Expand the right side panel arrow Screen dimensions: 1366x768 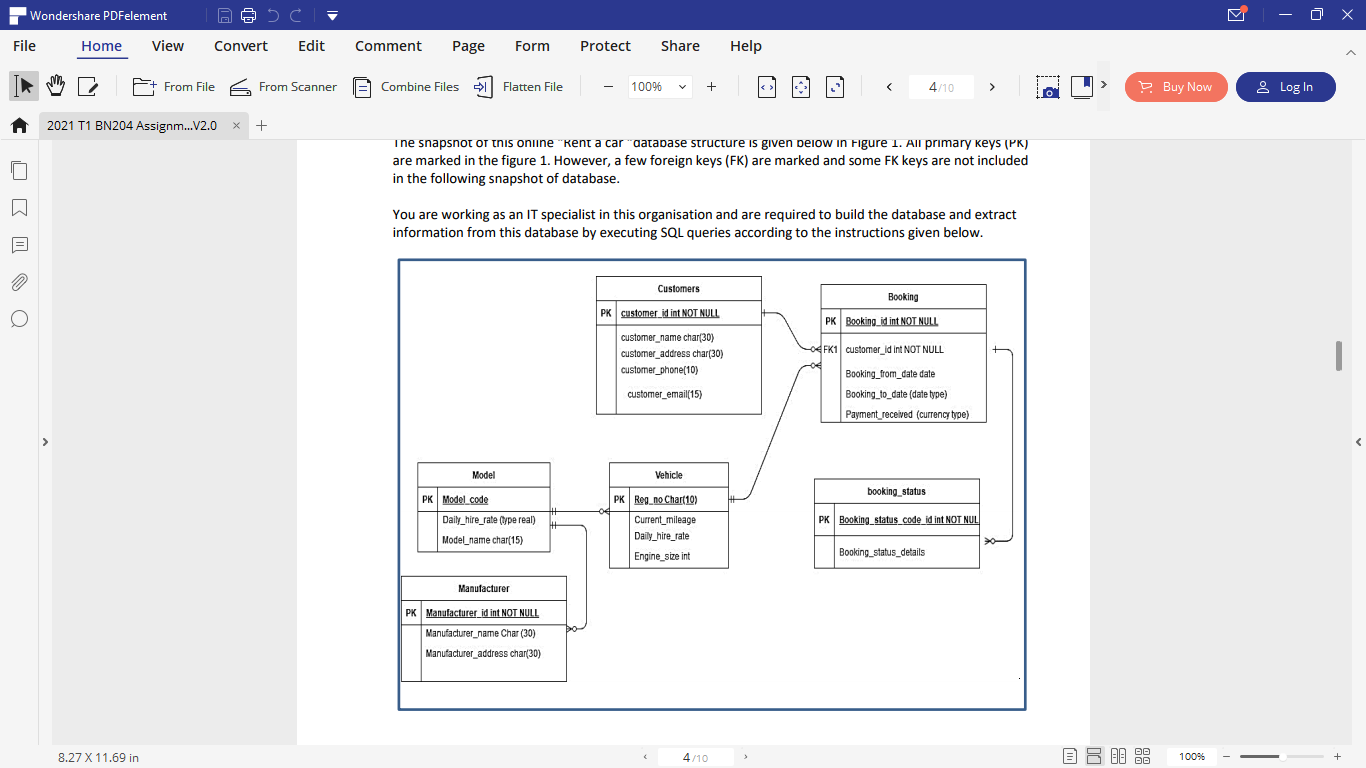1359,442
